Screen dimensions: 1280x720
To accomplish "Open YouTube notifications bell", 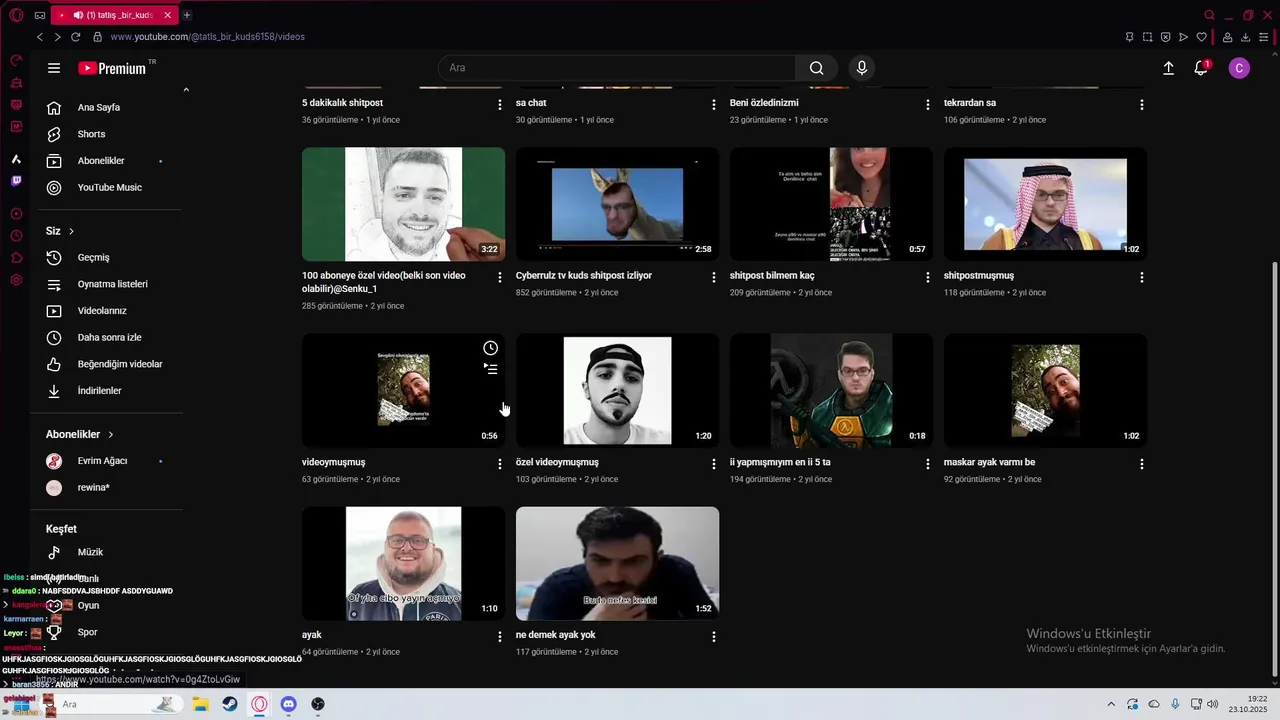I will pyautogui.click(x=1201, y=68).
